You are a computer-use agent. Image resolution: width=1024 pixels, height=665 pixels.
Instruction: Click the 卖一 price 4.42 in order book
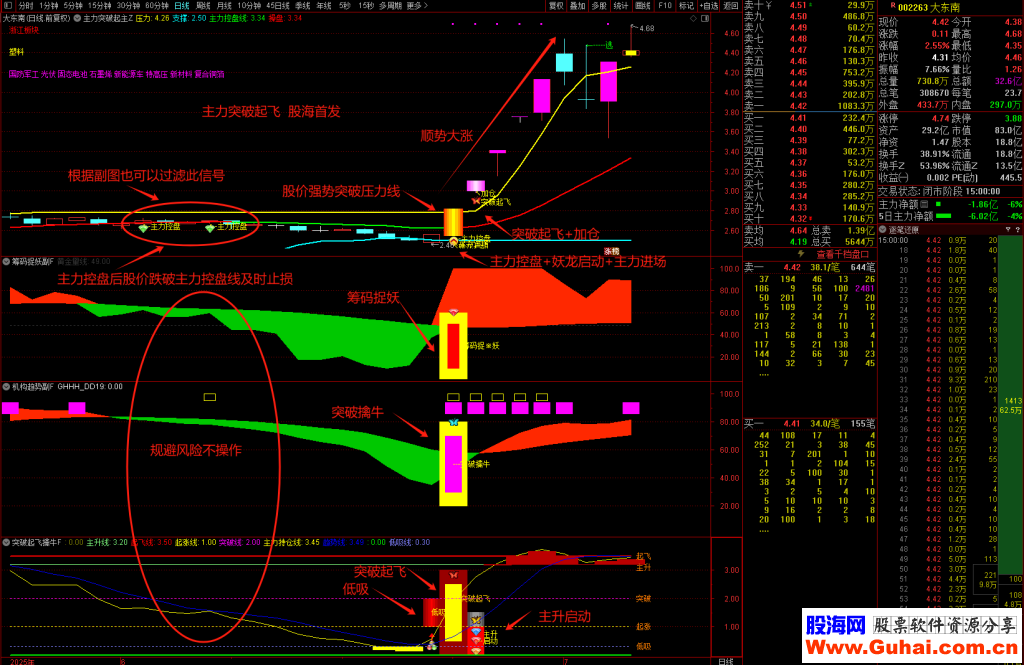click(798, 106)
